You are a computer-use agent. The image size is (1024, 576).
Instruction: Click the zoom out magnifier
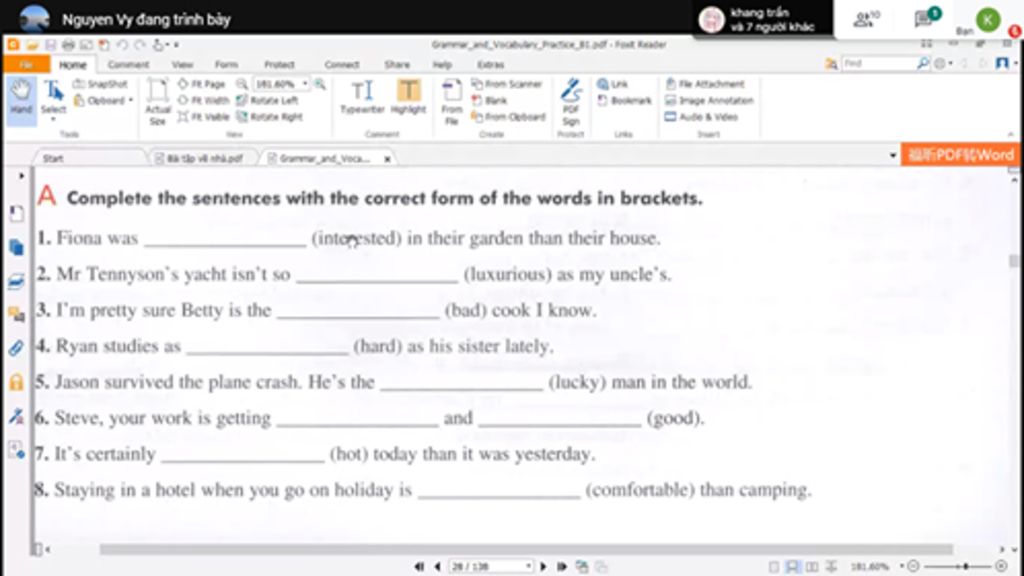pyautogui.click(x=242, y=84)
